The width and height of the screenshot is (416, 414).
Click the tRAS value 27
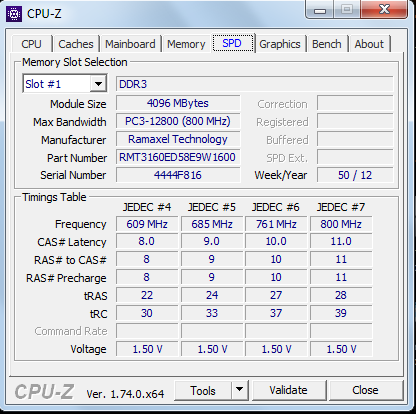tap(276, 295)
